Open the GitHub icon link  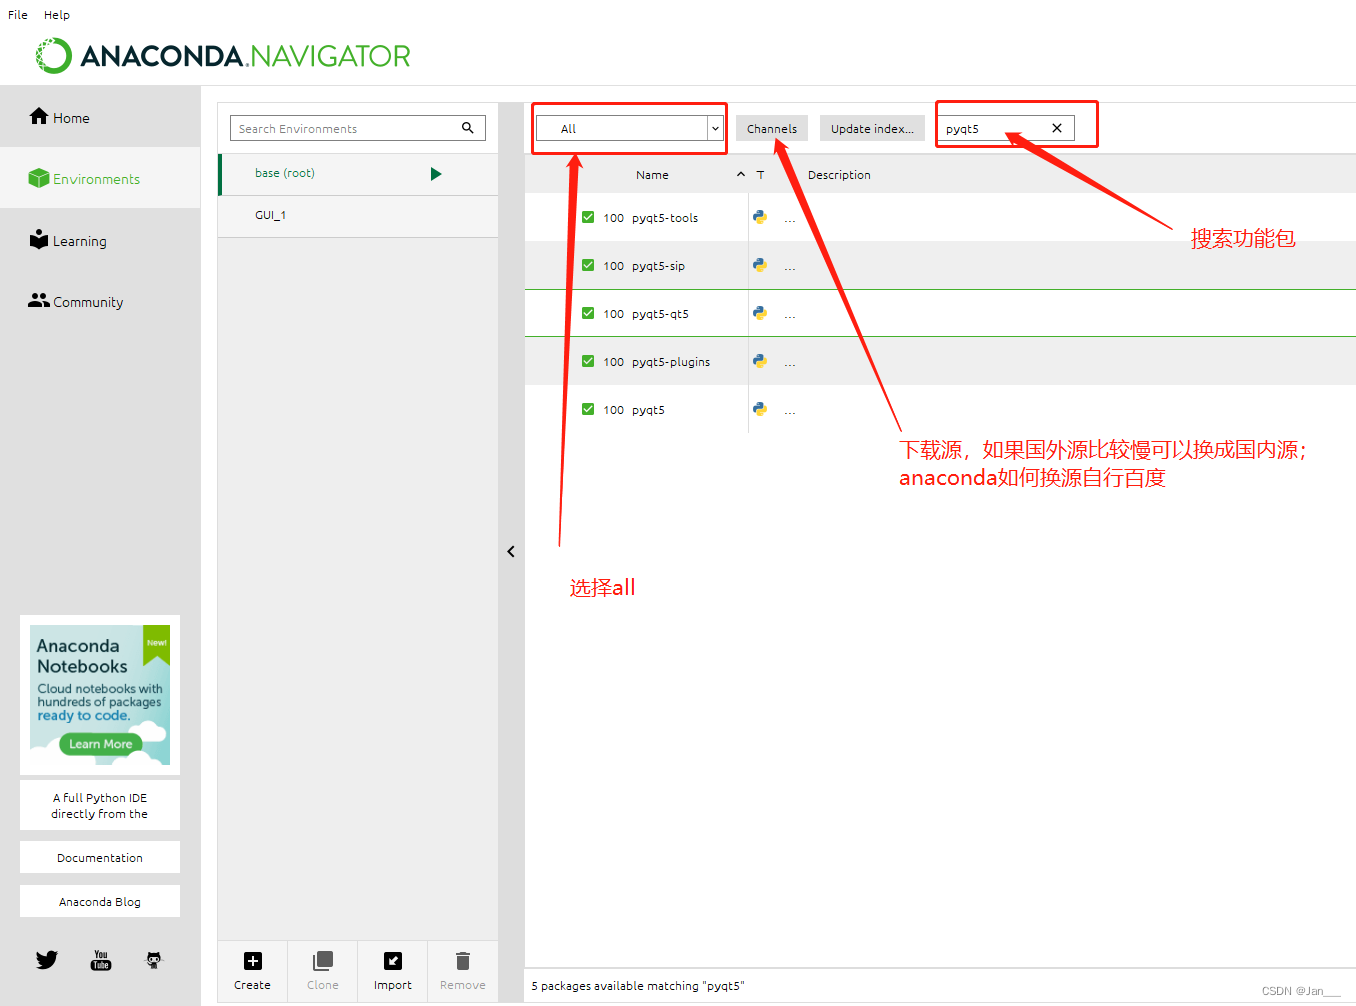point(153,960)
